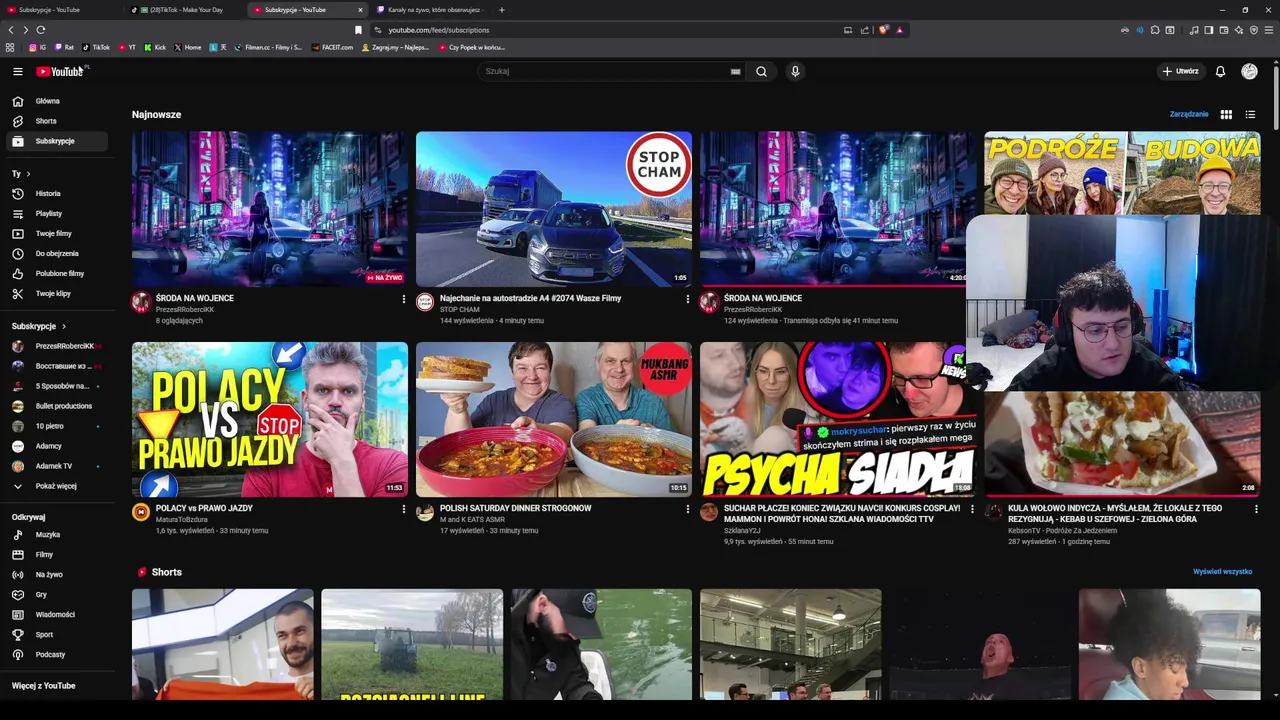The width and height of the screenshot is (1280, 720).
Task: Open the Polish Saturday Dinner Strogonow thumbnail
Action: click(553, 419)
